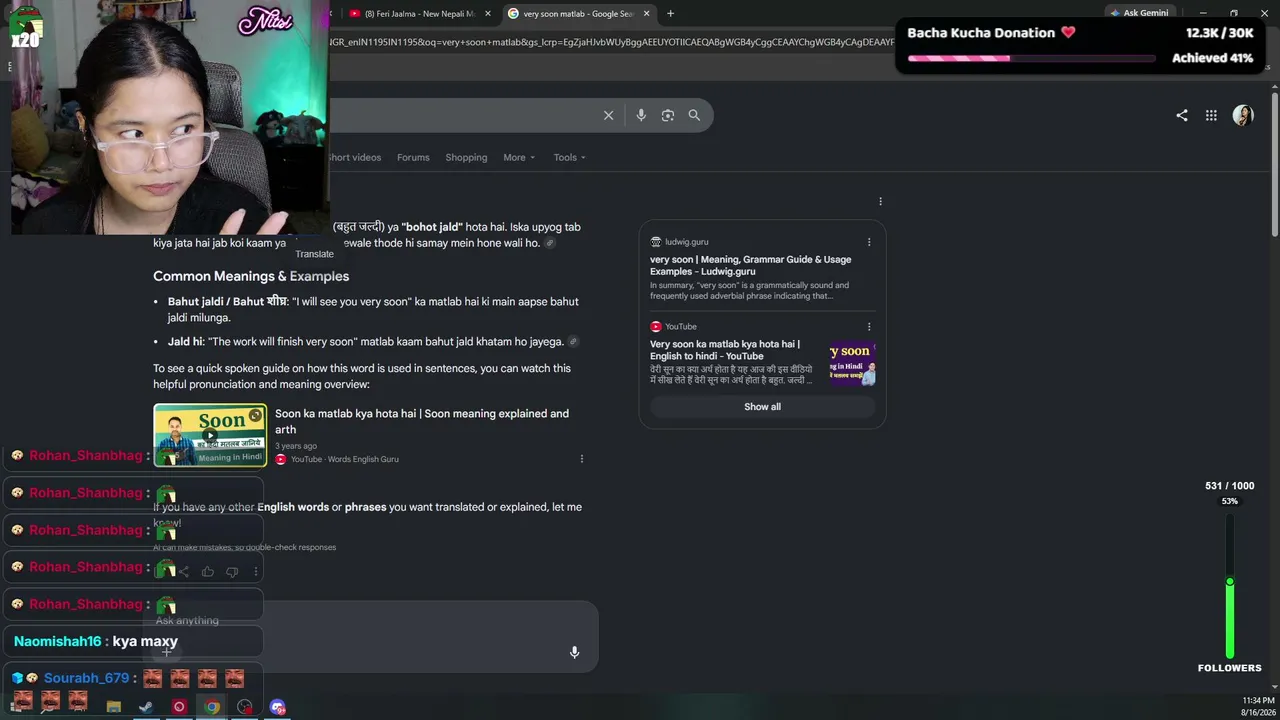Use the microphone in the Ask anything box
The width and height of the screenshot is (1280, 720).
pyautogui.click(x=574, y=652)
